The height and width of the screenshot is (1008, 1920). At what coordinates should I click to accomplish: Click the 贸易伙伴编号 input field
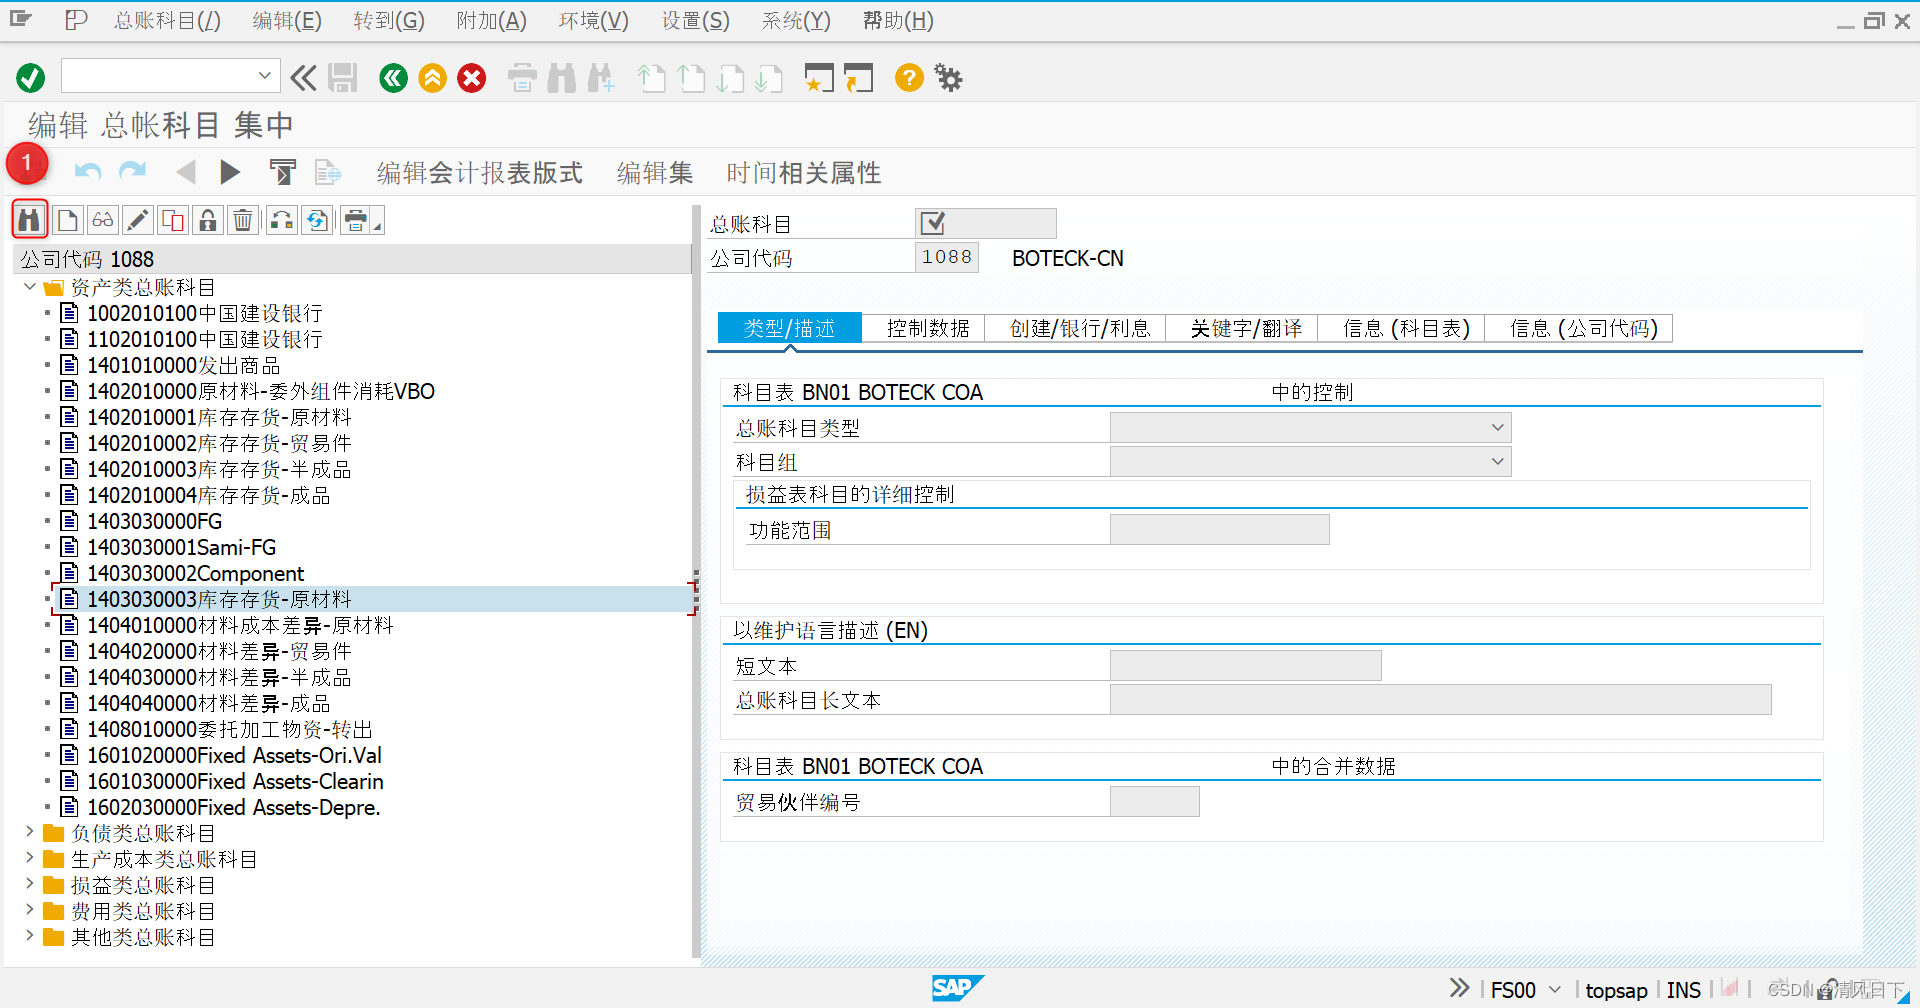tap(1154, 801)
